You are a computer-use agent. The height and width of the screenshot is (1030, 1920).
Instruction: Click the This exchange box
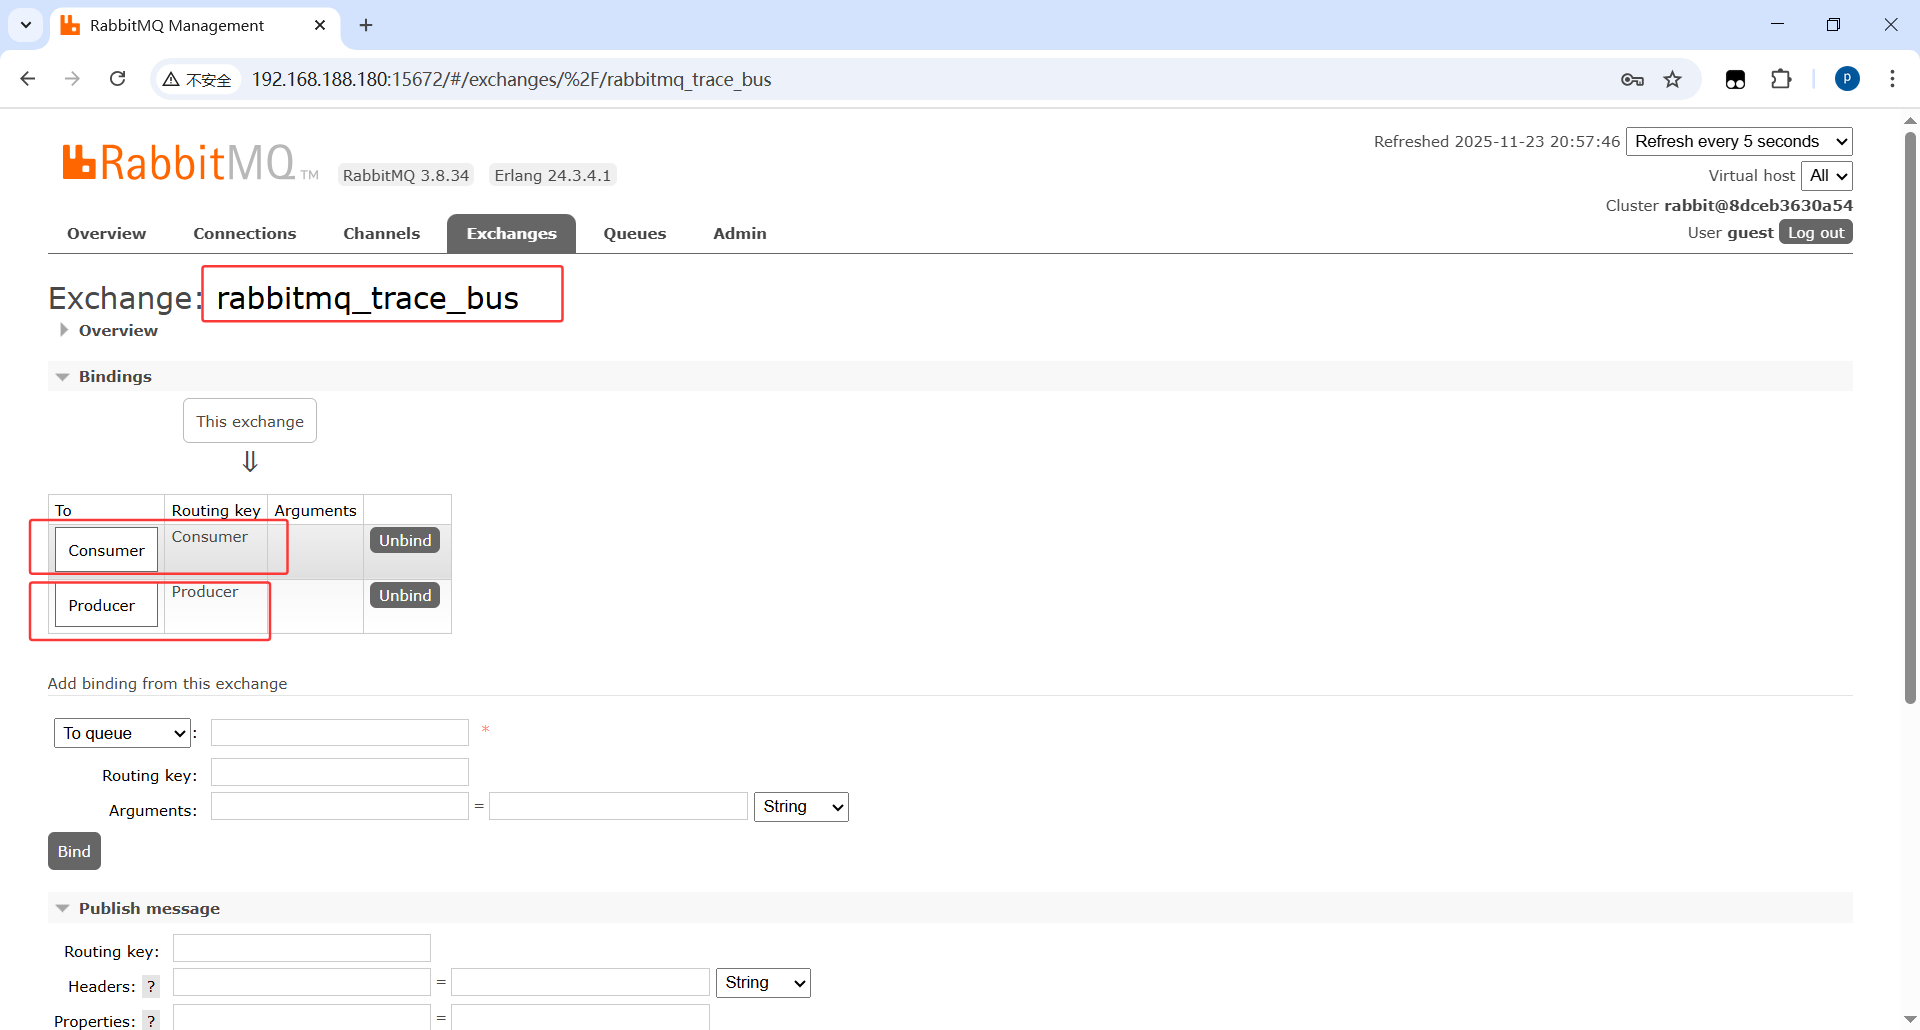pyautogui.click(x=250, y=421)
